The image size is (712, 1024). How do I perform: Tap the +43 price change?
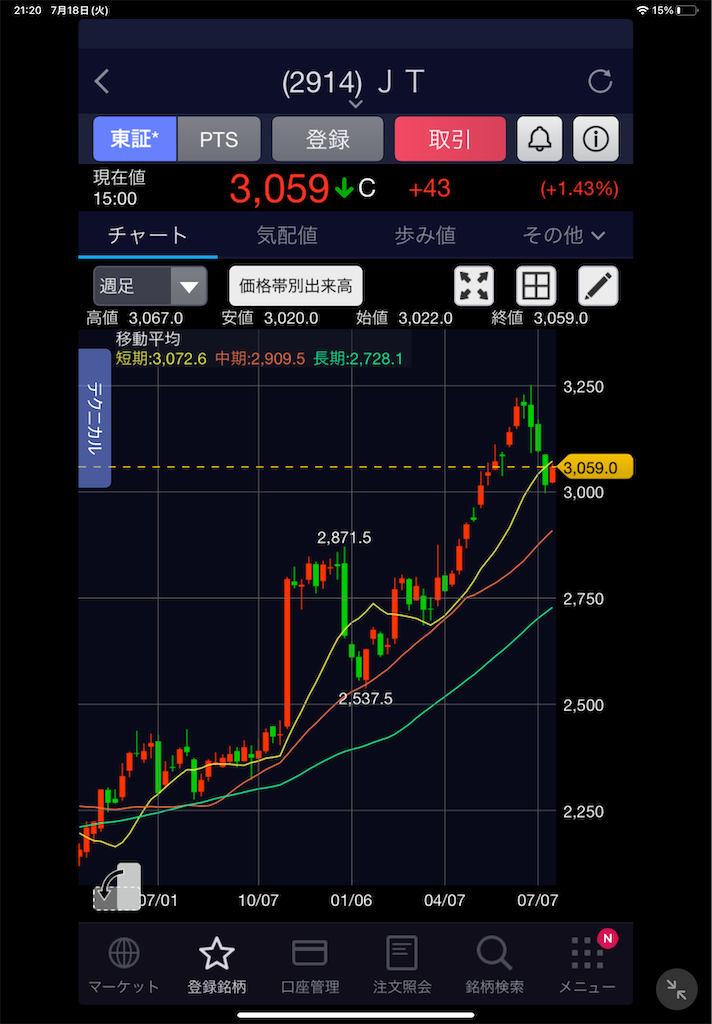[x=429, y=189]
